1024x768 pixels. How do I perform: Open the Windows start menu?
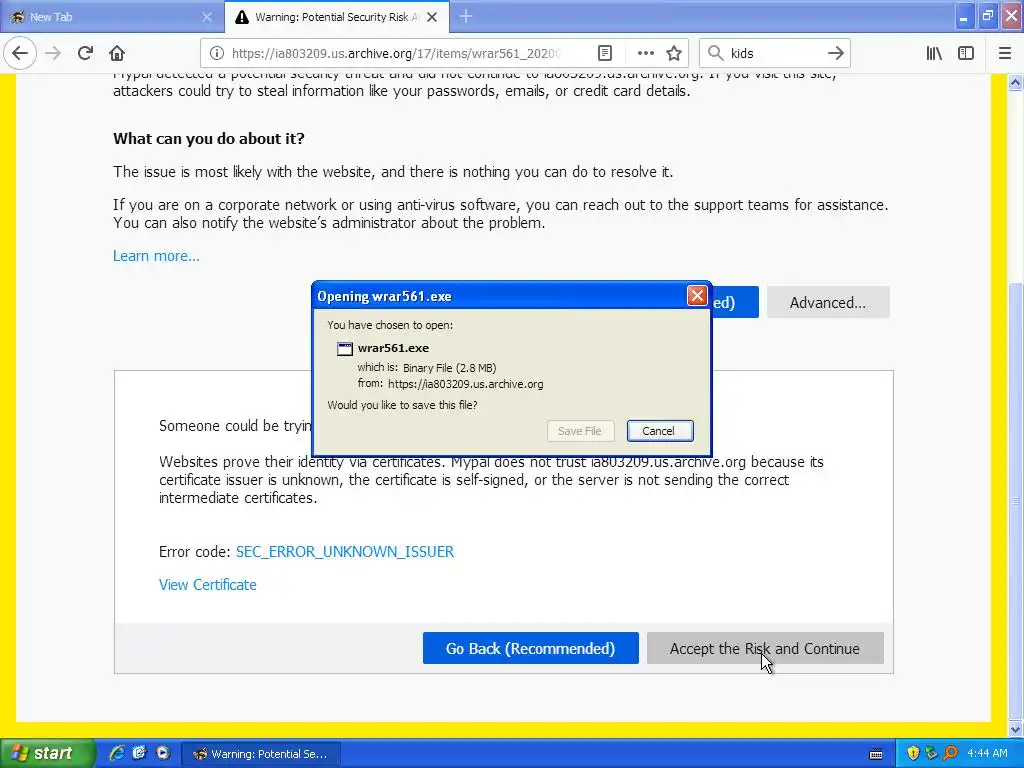47,754
